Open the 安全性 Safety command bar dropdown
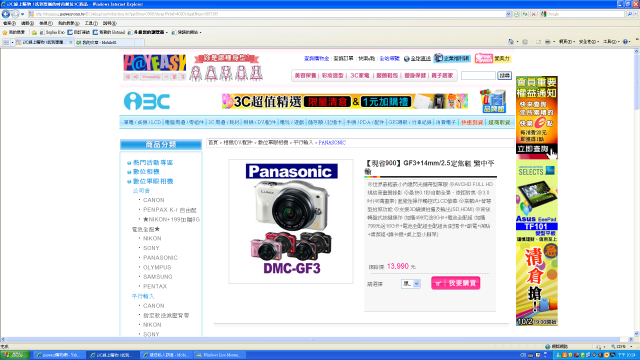Viewport: 640px width, 360px height. click(x=589, y=42)
